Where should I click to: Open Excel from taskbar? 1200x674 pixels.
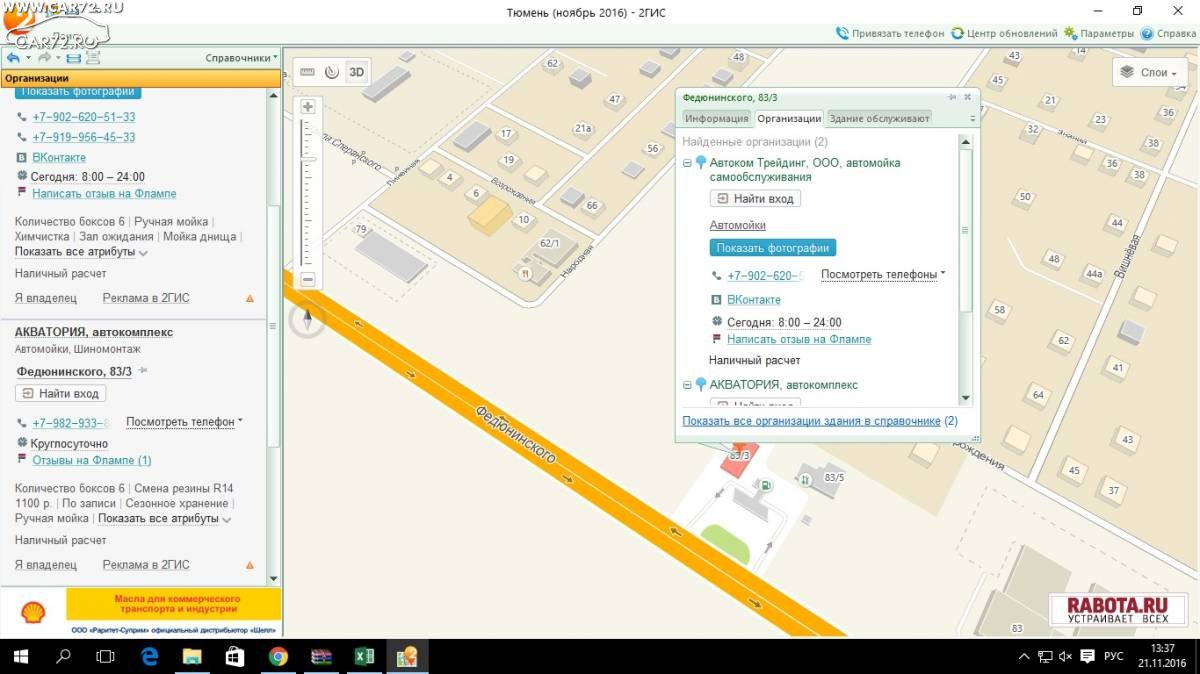click(x=364, y=656)
